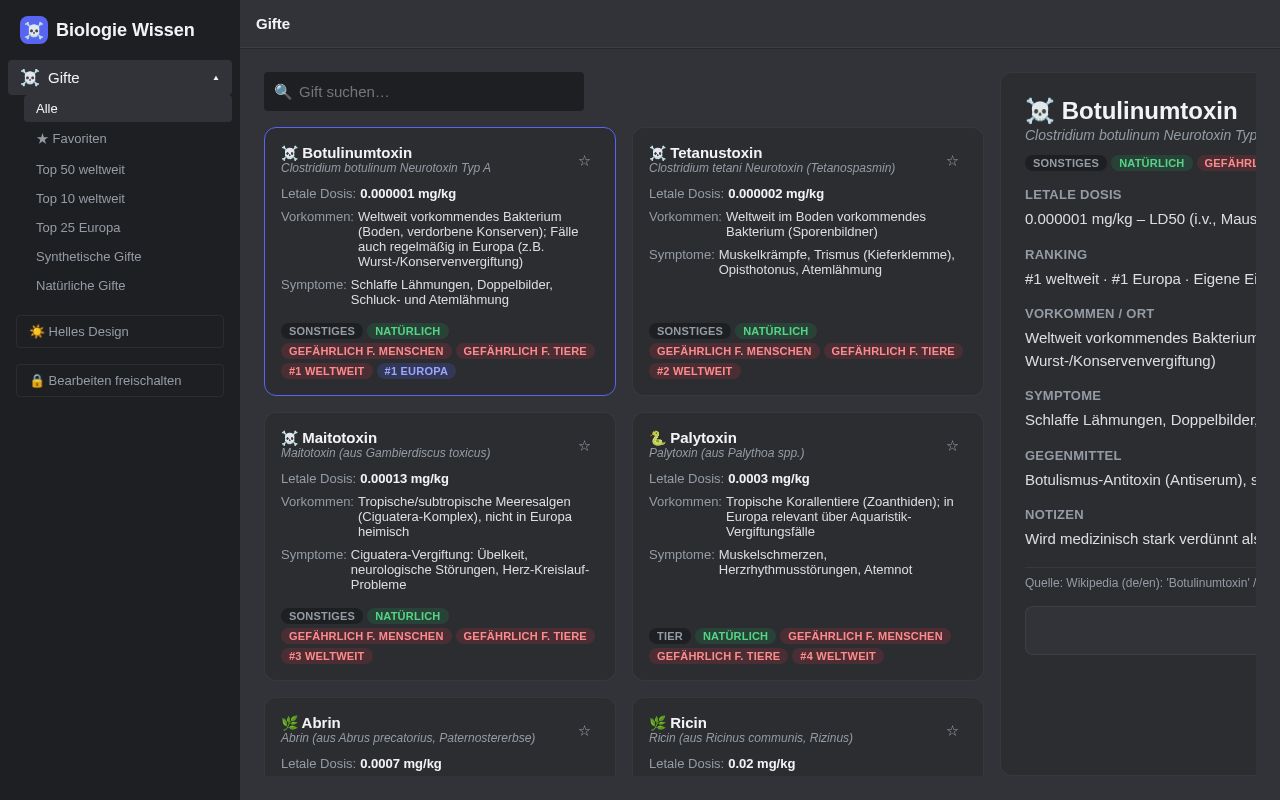1280x800 pixels.
Task: Click the TIER tag on Palytoxin card
Action: click(x=670, y=636)
